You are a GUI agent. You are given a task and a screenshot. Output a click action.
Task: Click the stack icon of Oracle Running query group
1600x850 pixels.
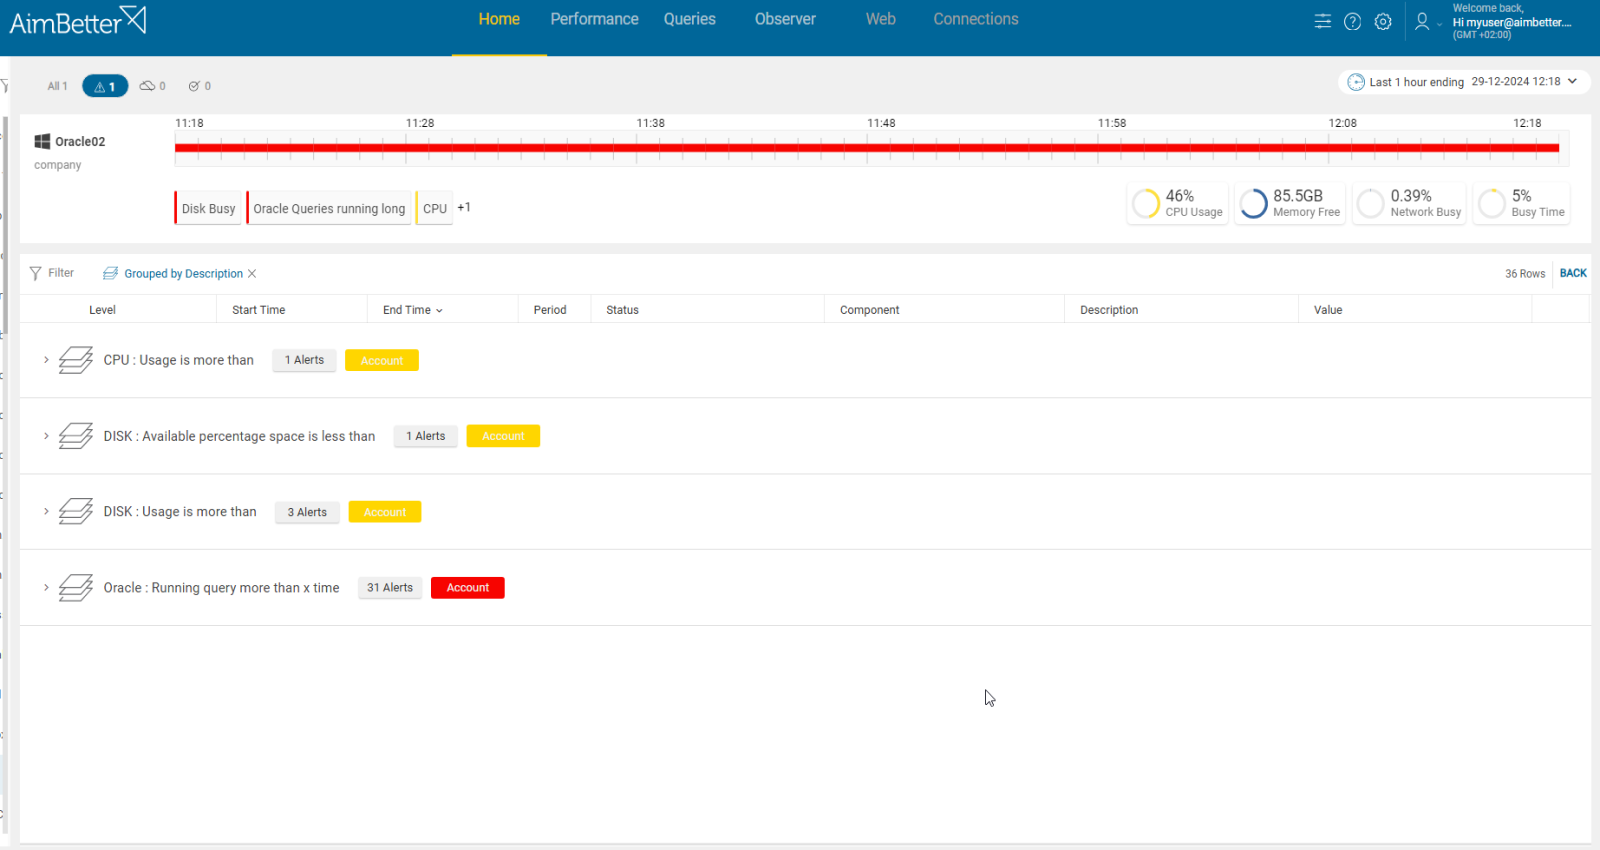coord(76,588)
